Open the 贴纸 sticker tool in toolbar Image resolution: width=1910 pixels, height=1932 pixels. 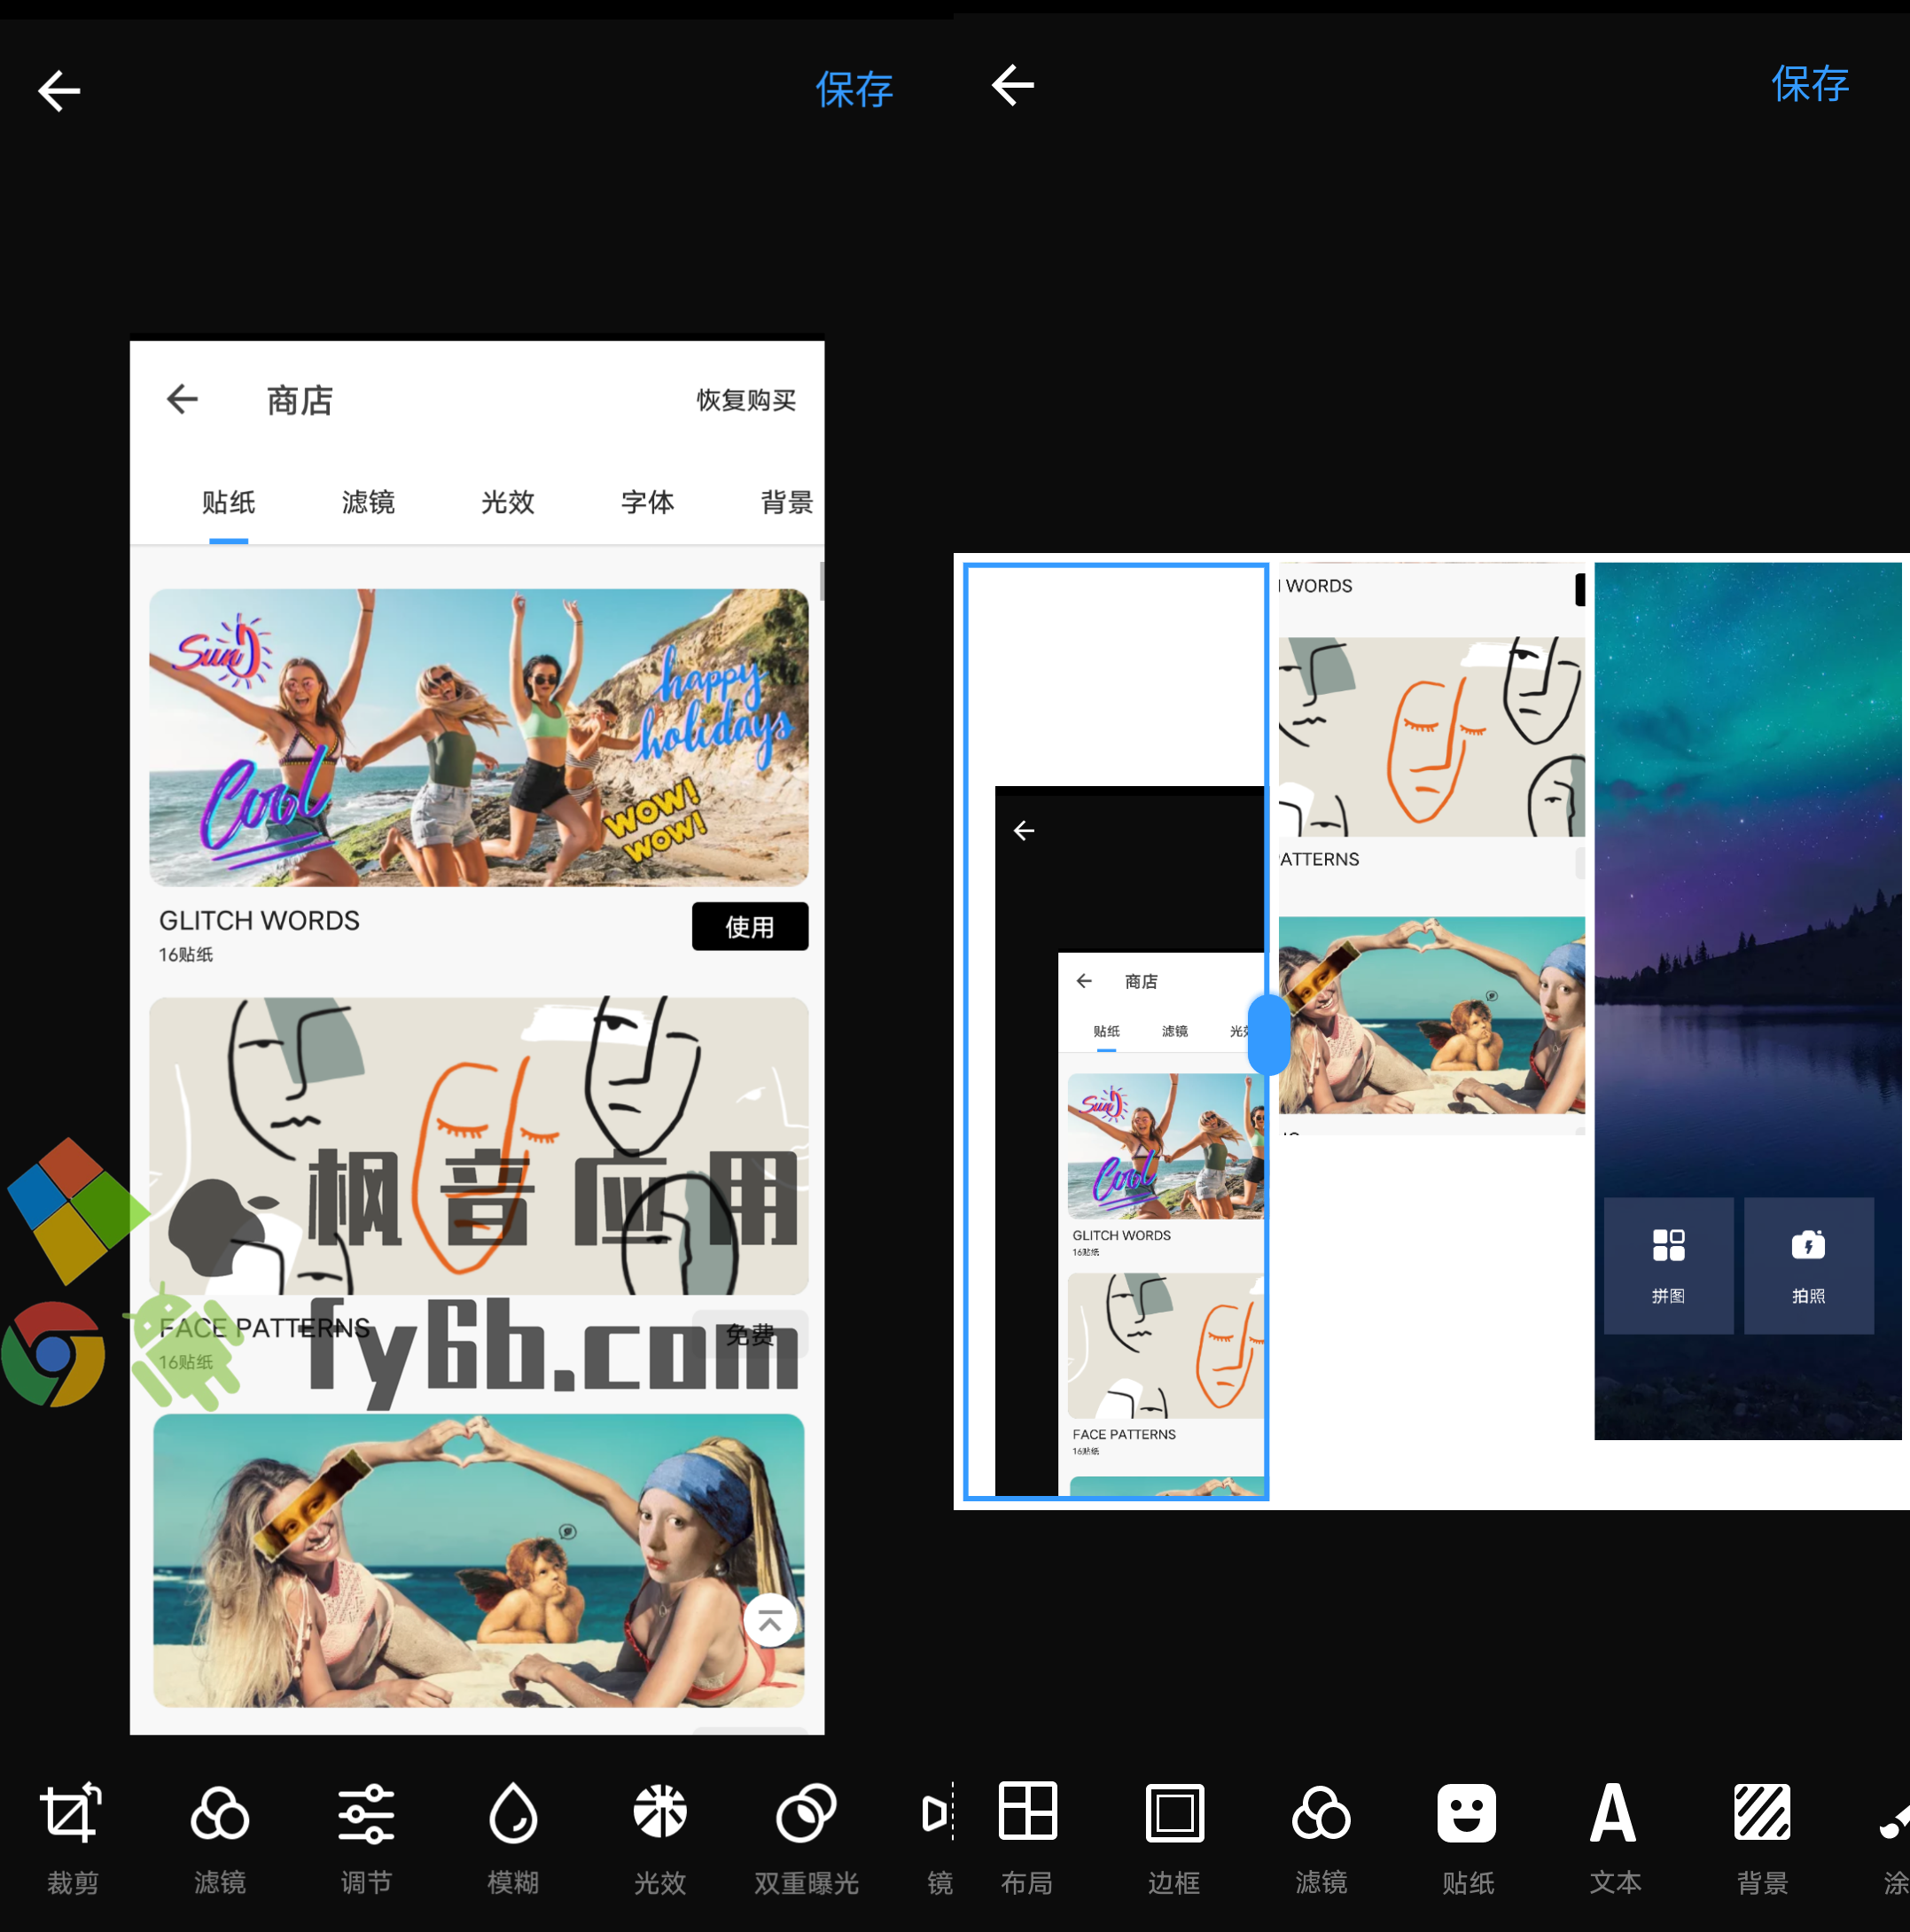coord(1467,1838)
